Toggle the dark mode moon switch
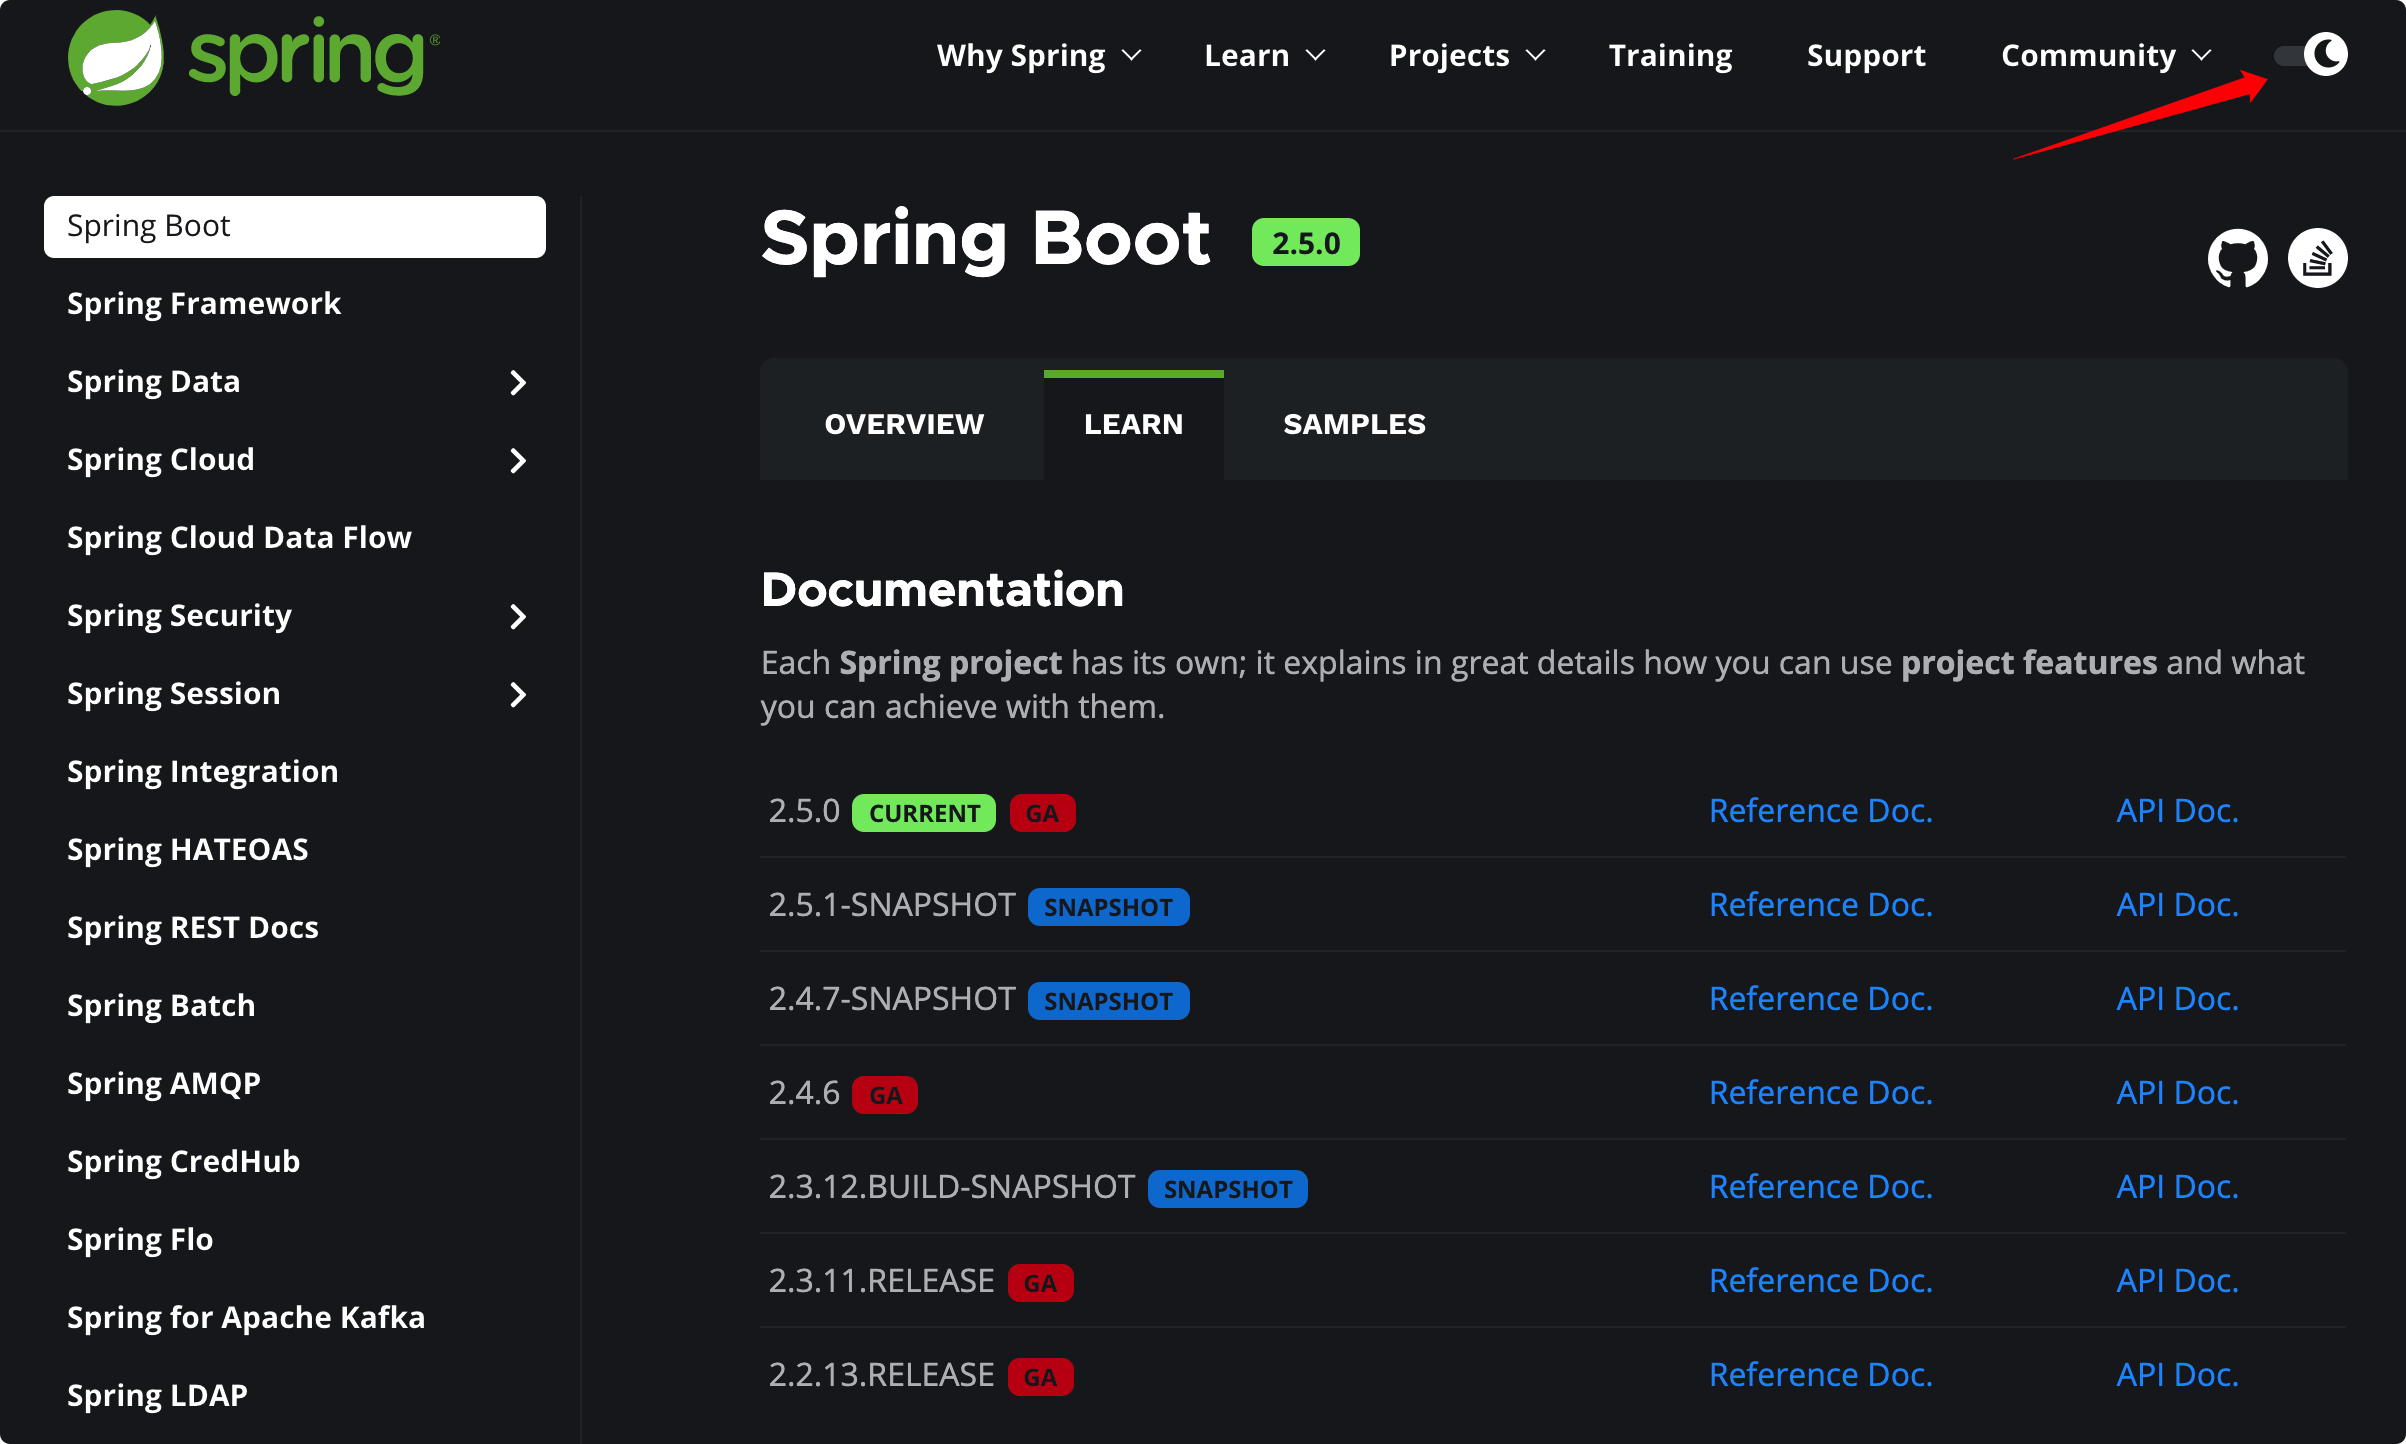Screen dimensions: 2406x1444 (2311, 54)
